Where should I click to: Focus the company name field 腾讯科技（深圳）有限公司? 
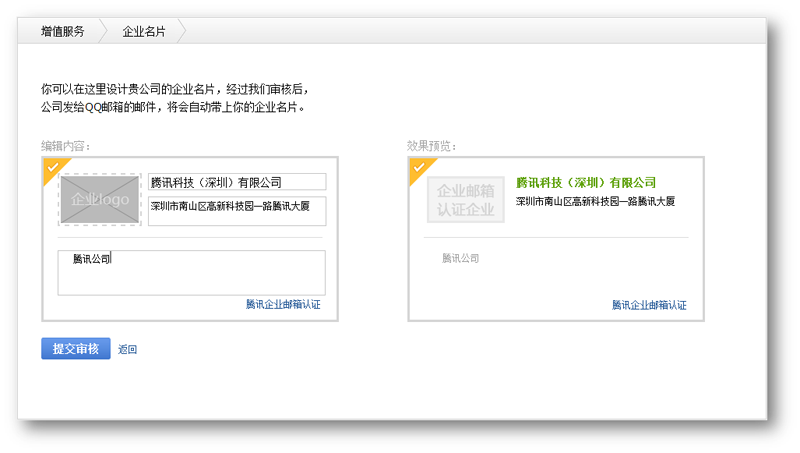tap(237, 182)
